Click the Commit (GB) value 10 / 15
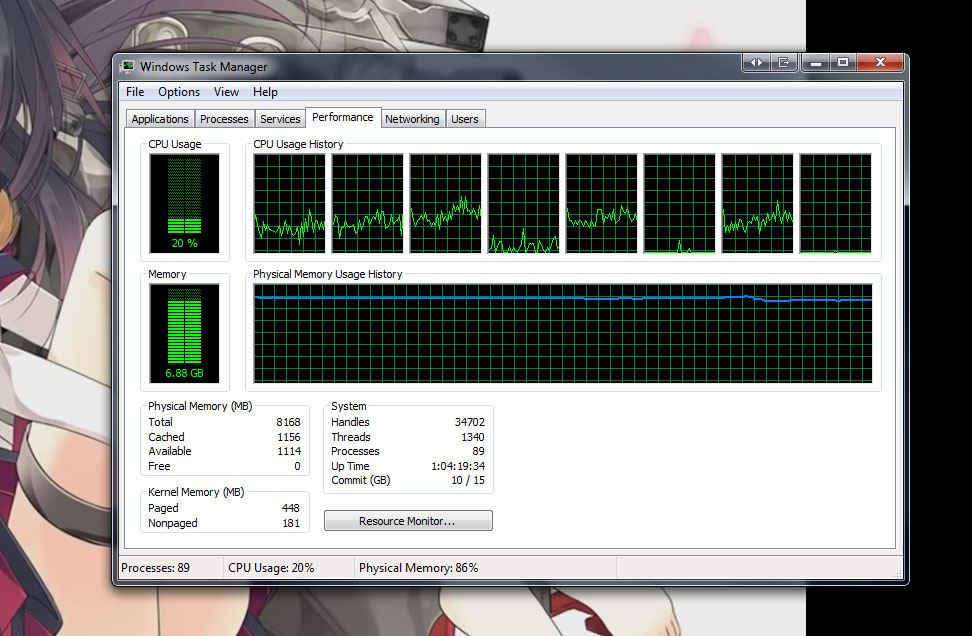Screen dimensions: 972x636 coord(468,480)
